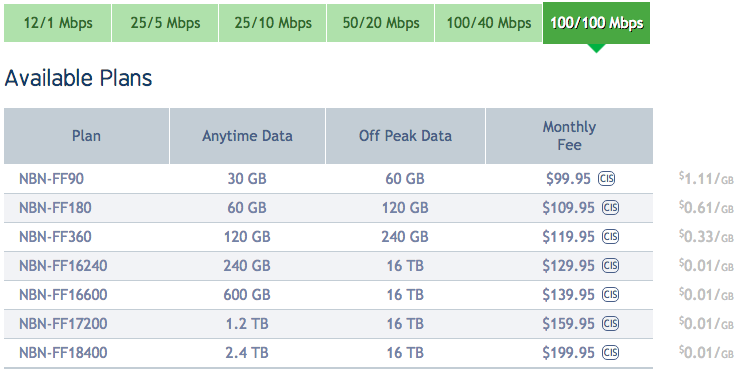Click the Anytime Data column header

(x=247, y=136)
